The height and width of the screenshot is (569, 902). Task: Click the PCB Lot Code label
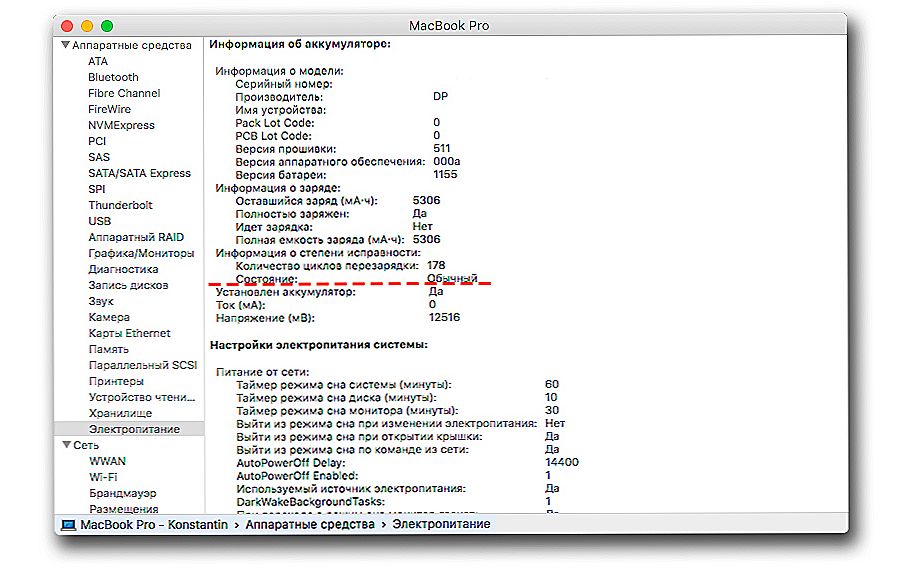[x=273, y=136]
